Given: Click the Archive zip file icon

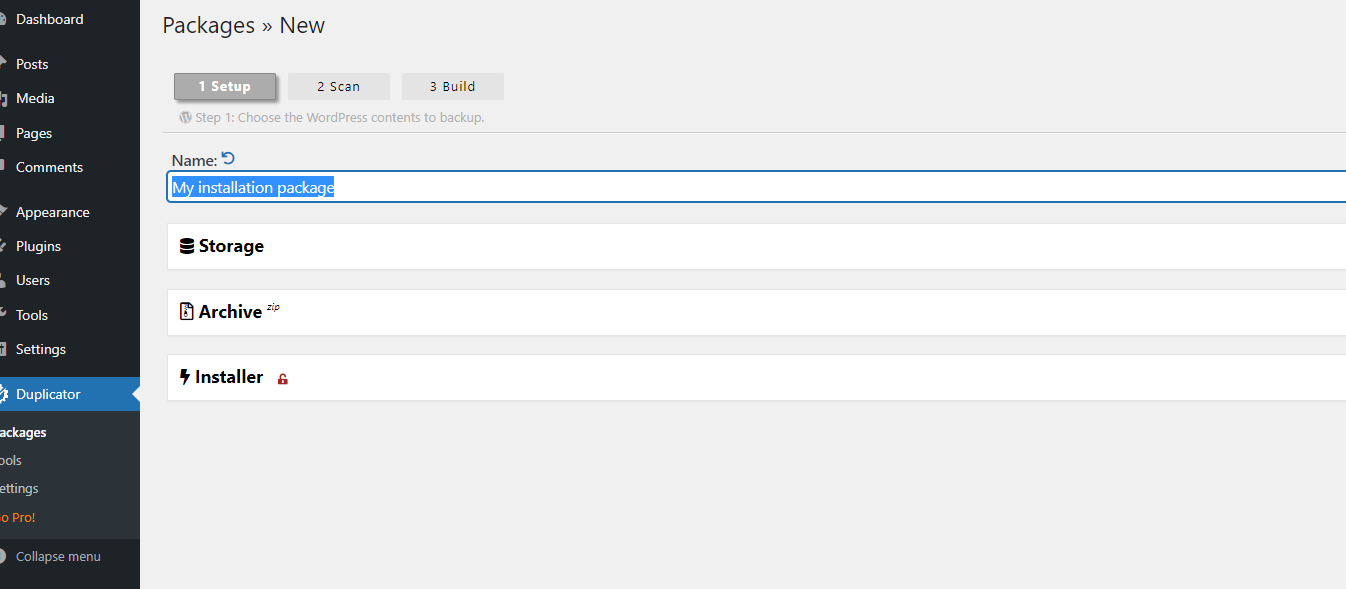Looking at the screenshot, I should point(186,312).
